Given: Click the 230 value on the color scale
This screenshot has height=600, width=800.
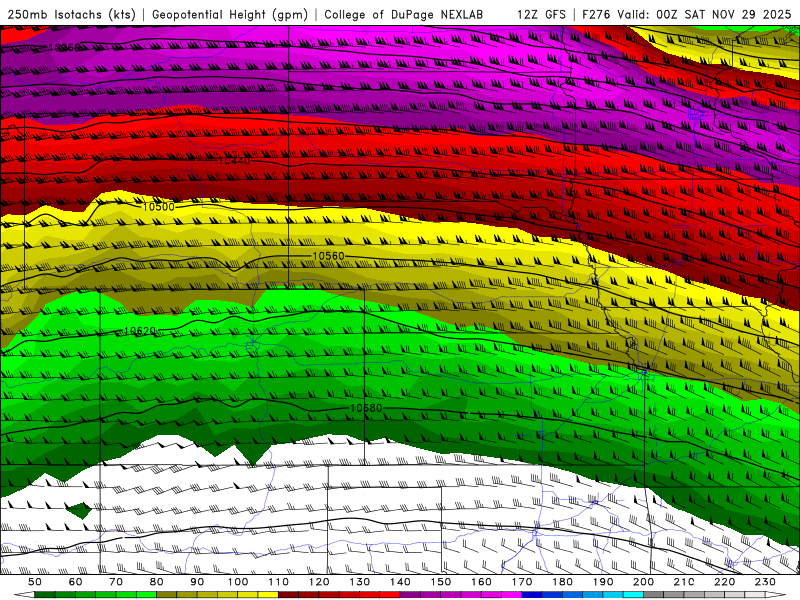Looking at the screenshot, I should tap(765, 582).
